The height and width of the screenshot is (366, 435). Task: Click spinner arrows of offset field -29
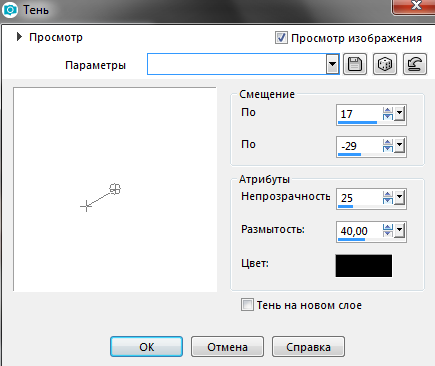(x=388, y=146)
